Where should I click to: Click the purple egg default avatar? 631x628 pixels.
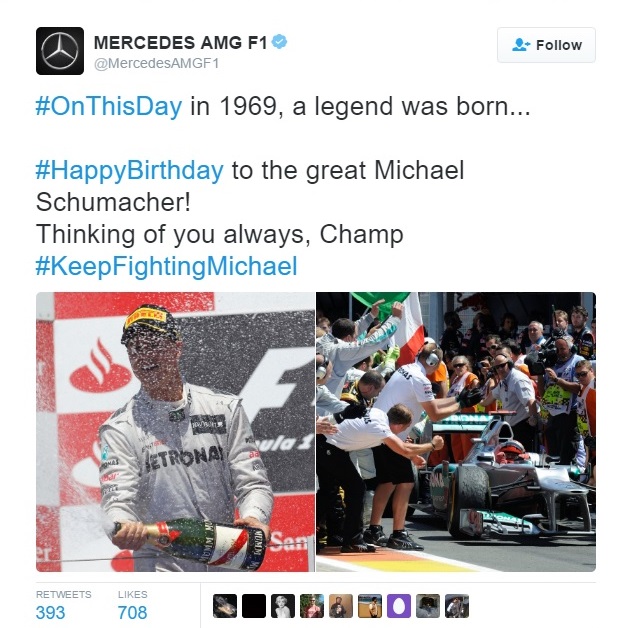(x=399, y=606)
